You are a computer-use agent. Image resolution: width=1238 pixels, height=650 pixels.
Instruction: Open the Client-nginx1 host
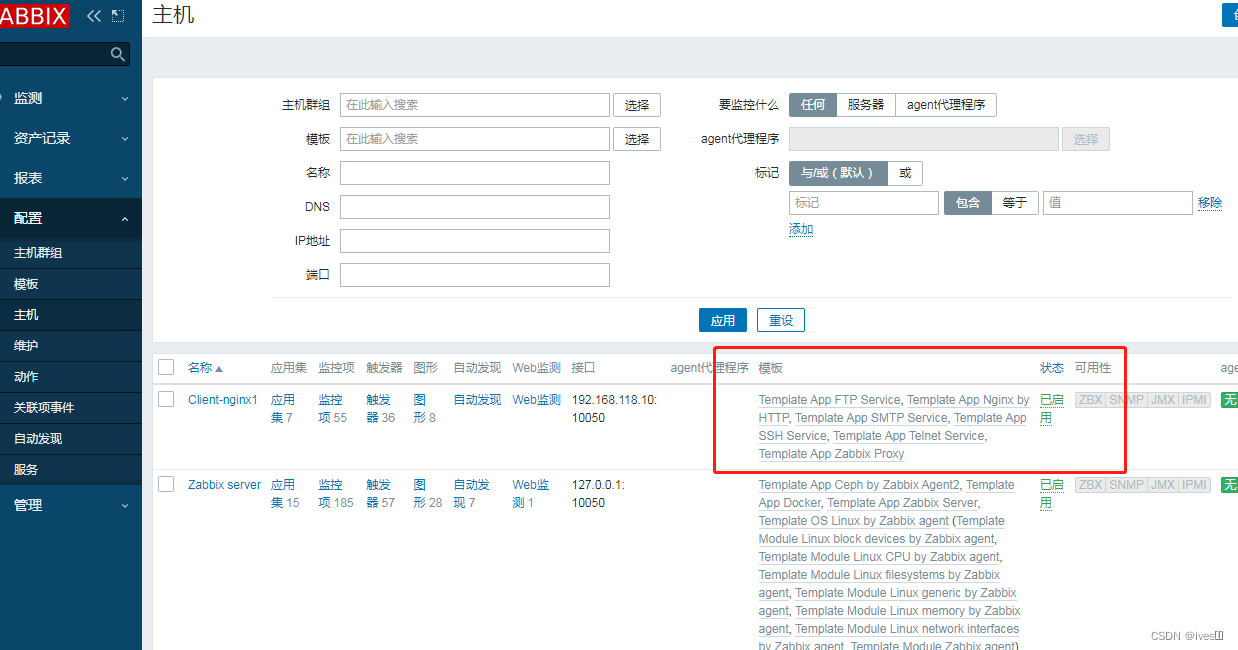click(223, 400)
